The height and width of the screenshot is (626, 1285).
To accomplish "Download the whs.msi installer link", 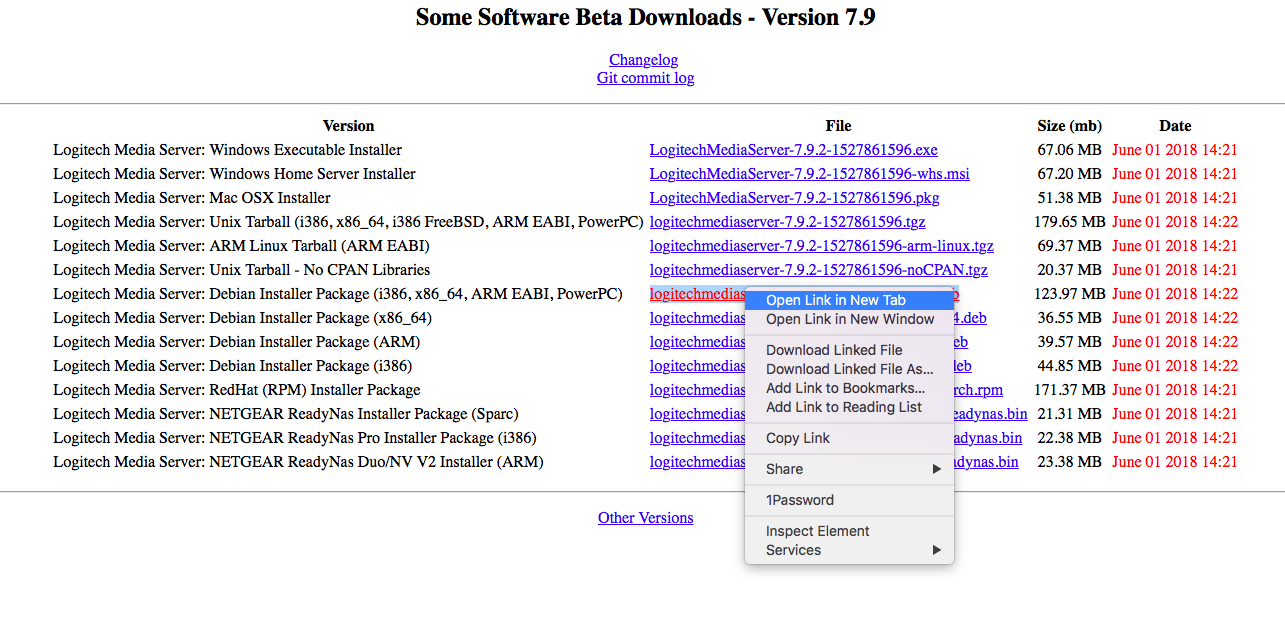I will point(809,174).
